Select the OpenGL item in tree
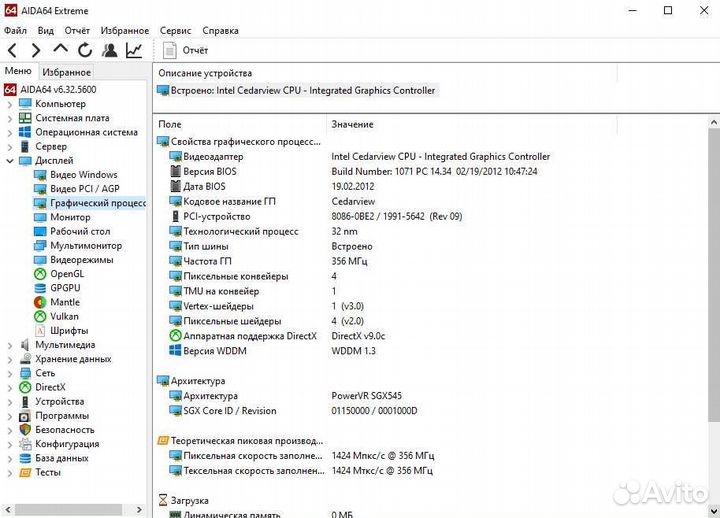720x518 pixels. pyautogui.click(x=67, y=274)
